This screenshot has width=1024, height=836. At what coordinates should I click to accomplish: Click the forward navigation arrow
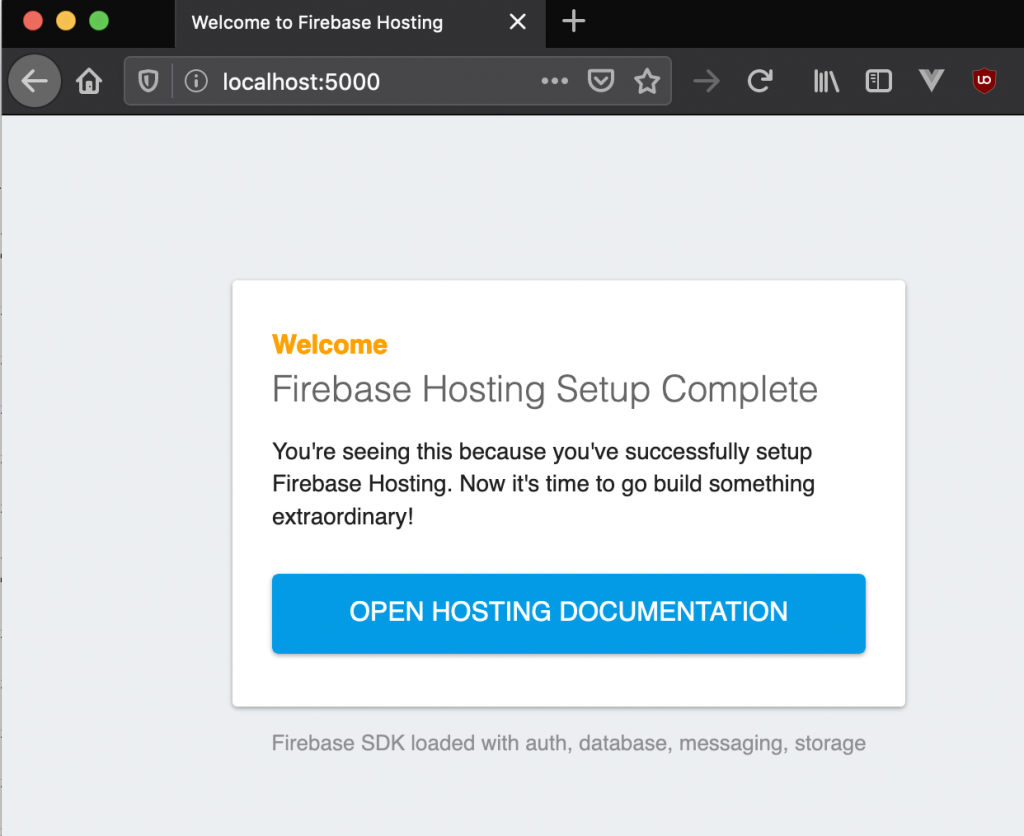tap(706, 81)
